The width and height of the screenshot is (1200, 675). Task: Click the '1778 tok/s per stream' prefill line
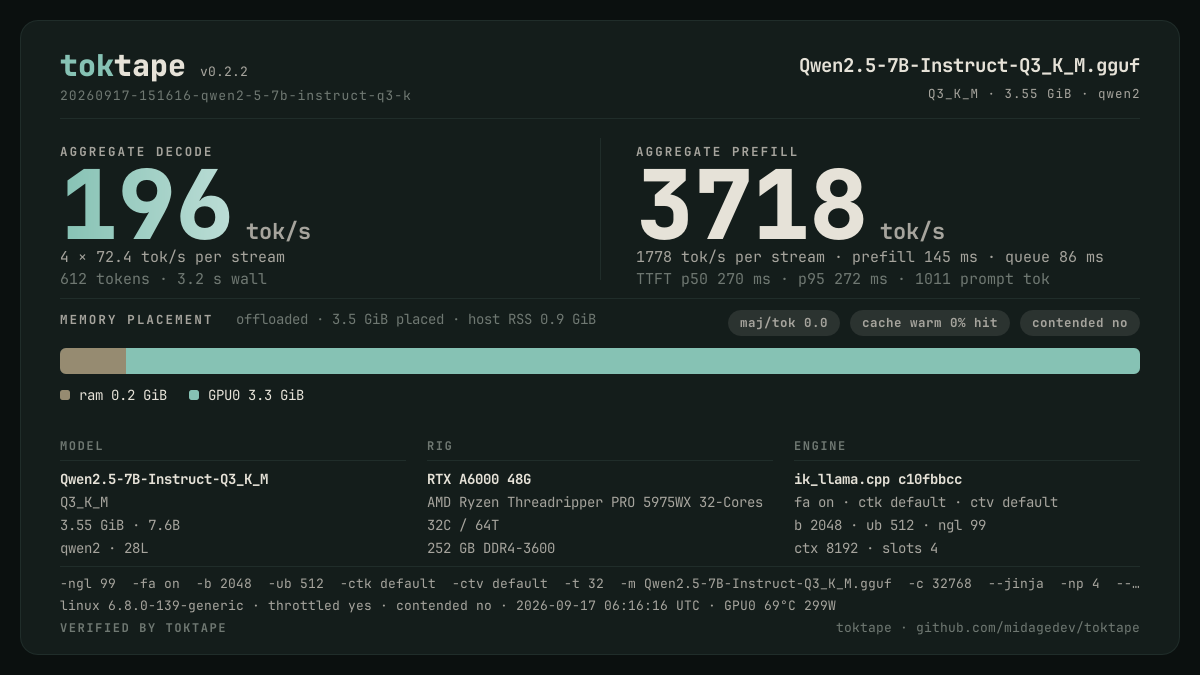(x=870, y=257)
